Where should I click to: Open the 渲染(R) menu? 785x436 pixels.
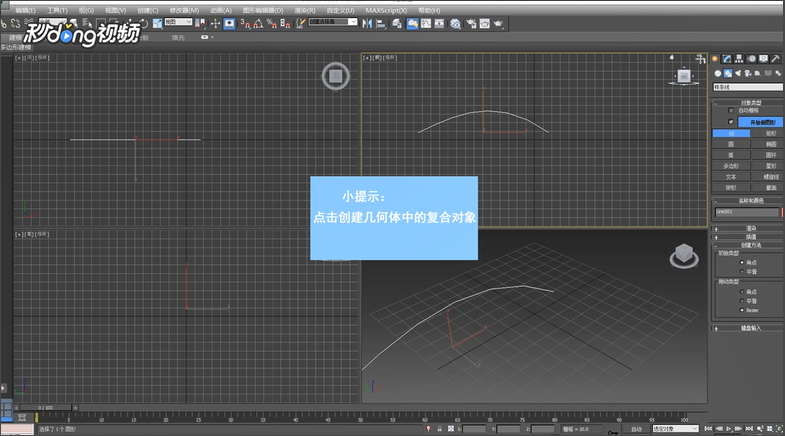click(x=304, y=10)
